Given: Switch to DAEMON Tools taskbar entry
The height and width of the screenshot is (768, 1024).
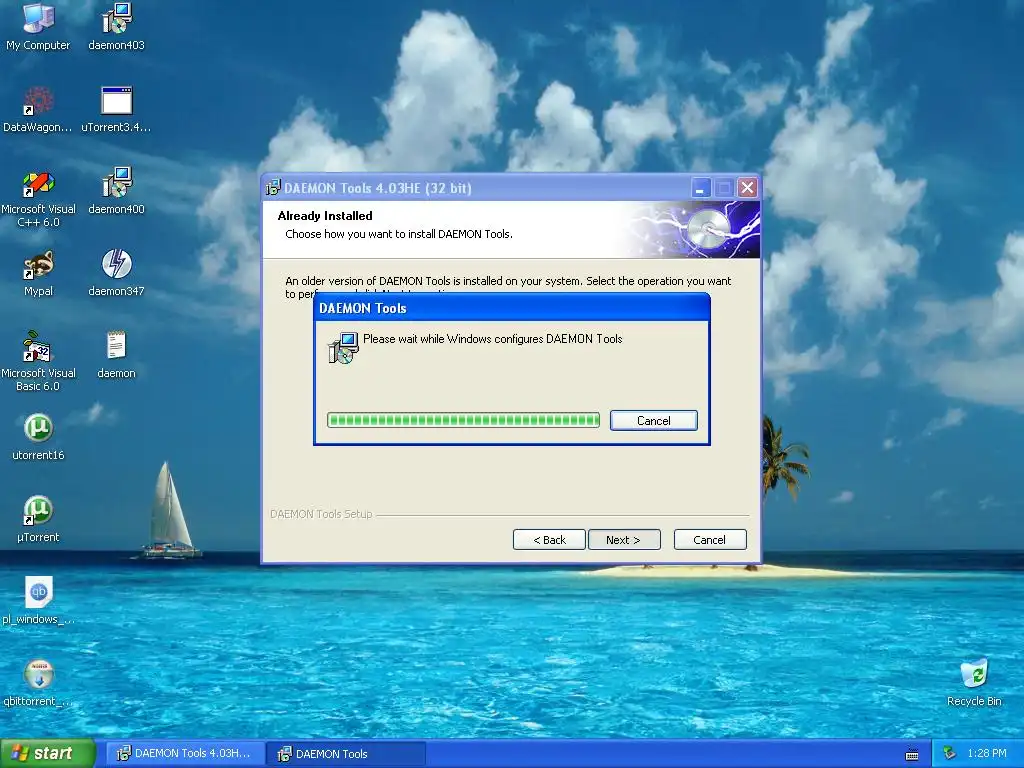Looking at the screenshot, I should click(346, 753).
